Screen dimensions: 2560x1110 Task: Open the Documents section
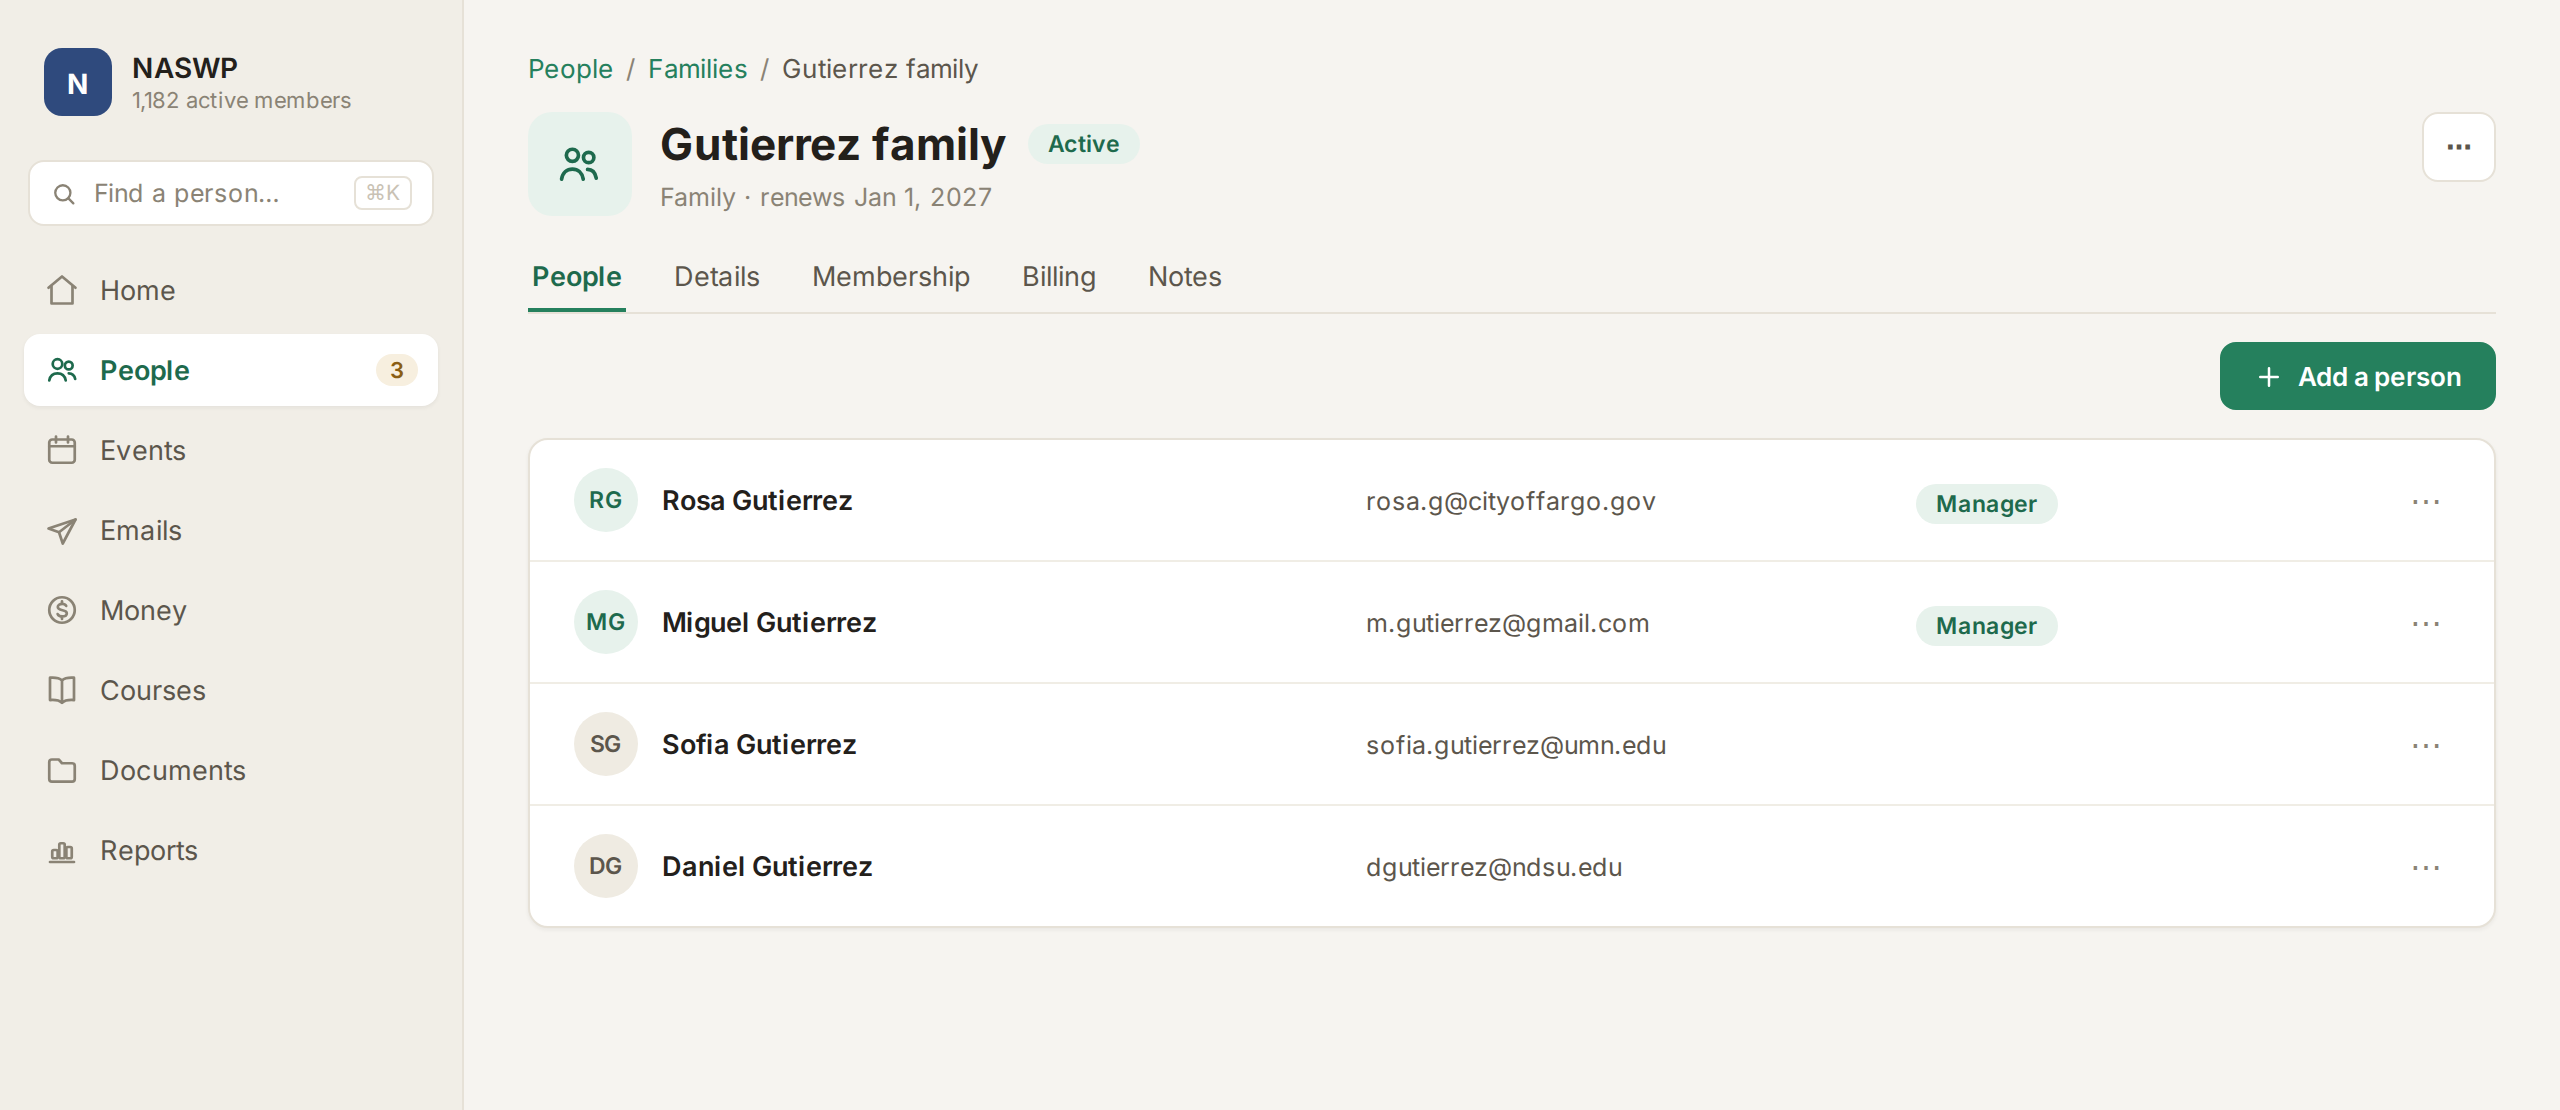point(231,770)
